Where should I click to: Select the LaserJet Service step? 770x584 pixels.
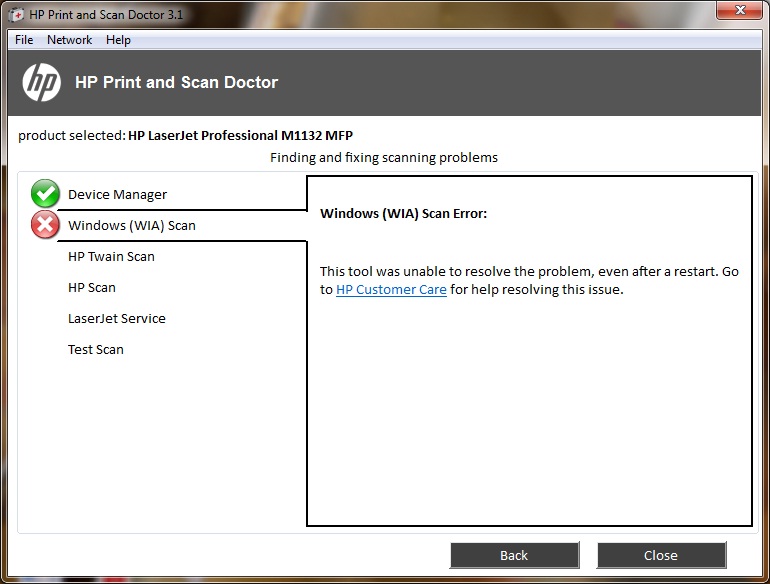click(x=117, y=318)
